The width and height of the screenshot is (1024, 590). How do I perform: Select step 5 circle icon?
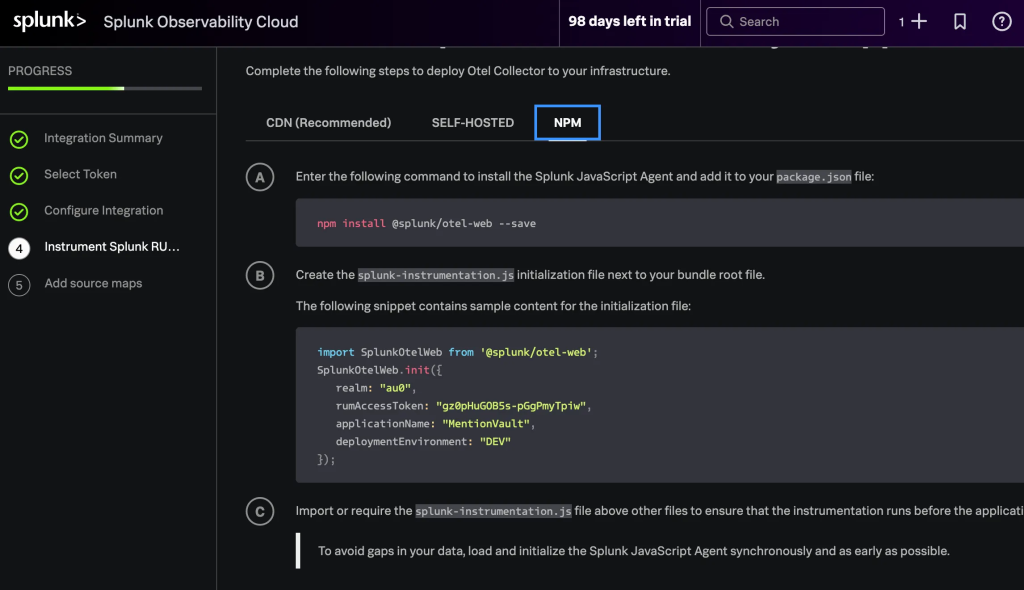coord(19,284)
